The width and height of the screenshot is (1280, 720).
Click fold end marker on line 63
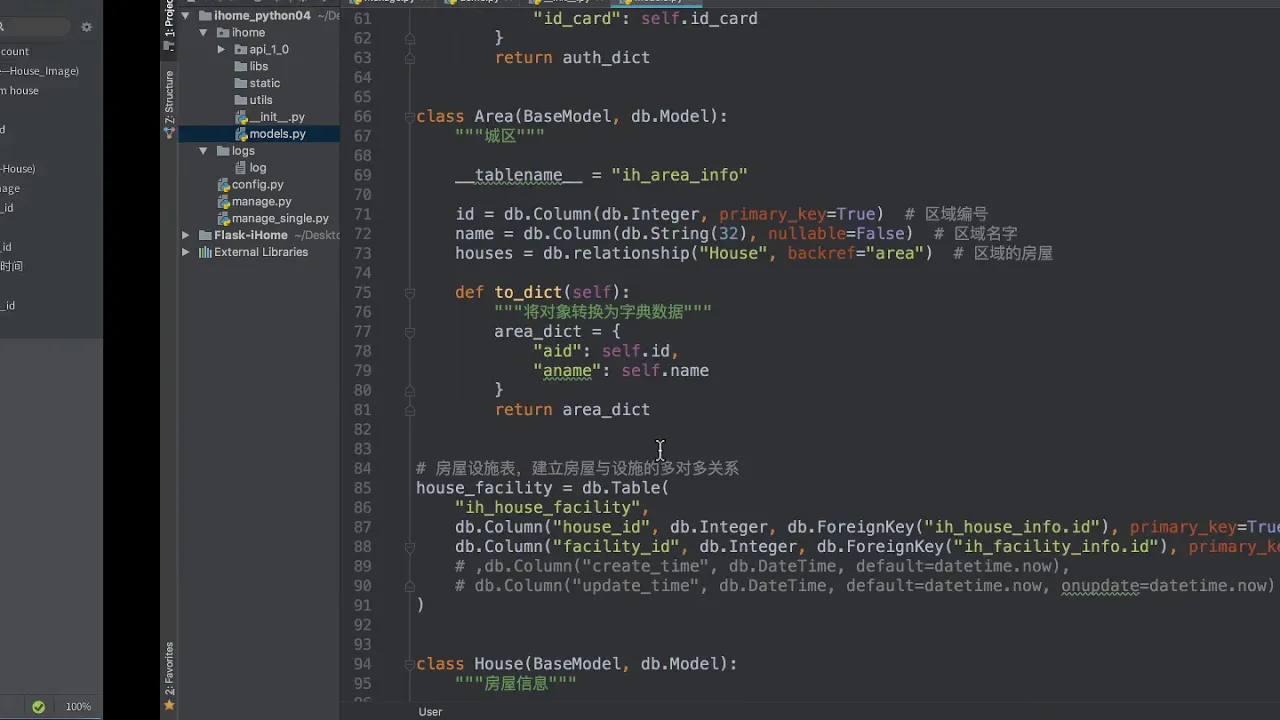pyautogui.click(x=410, y=58)
